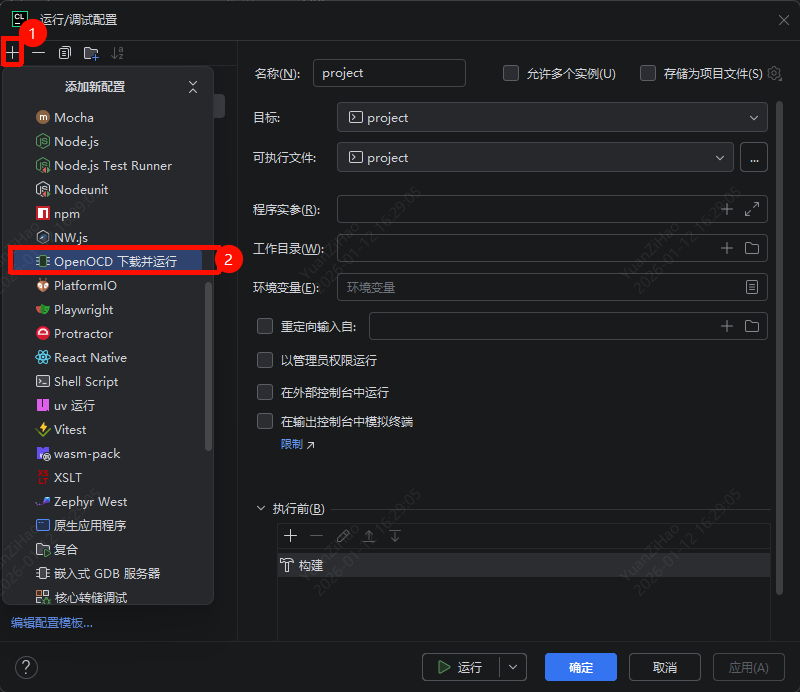Click the browse environment variables icon
This screenshot has height=692, width=800.
point(752,287)
